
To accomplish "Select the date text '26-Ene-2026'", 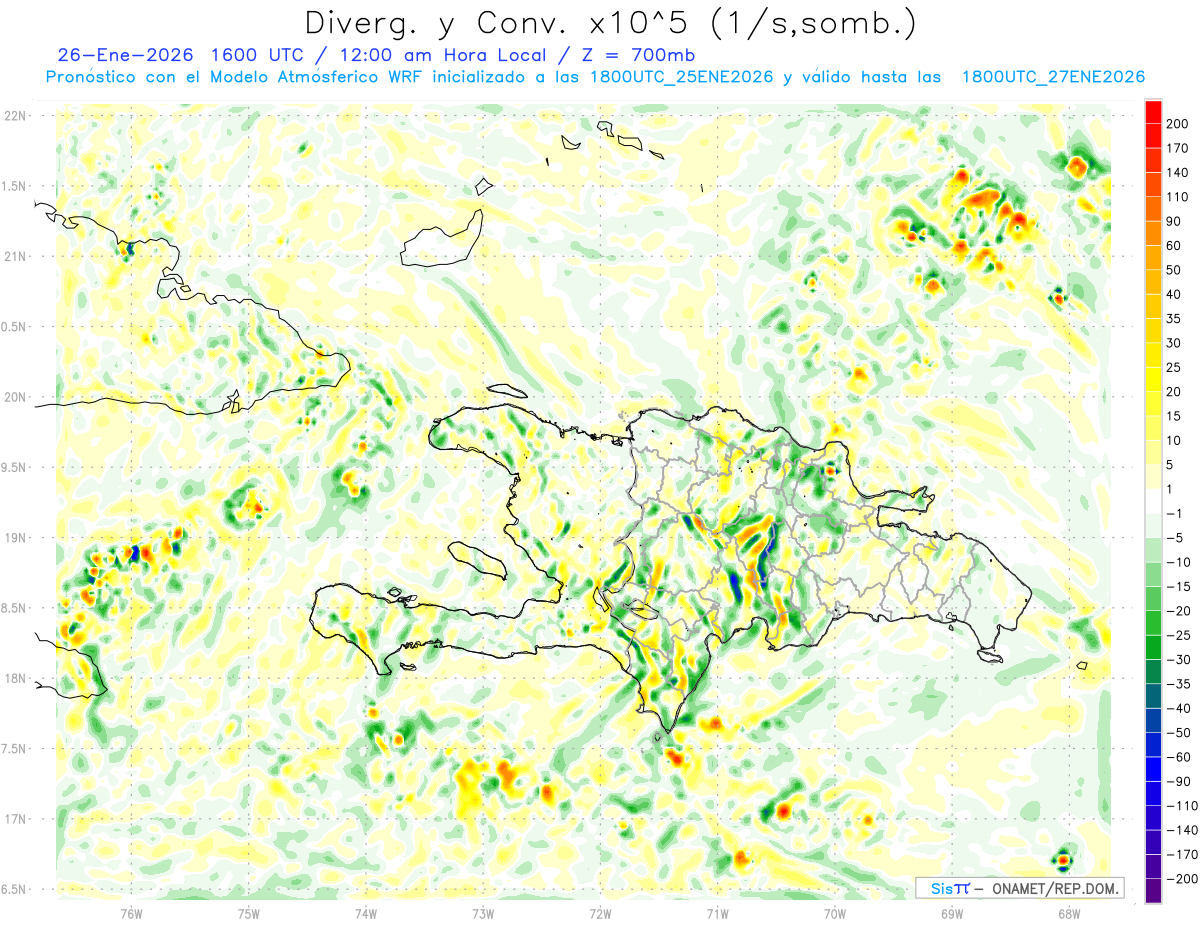I will tap(127, 55).
